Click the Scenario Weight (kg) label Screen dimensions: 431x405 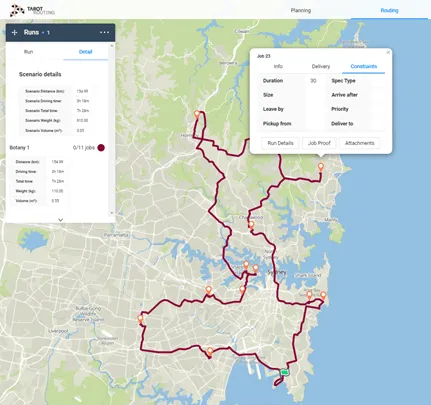(43, 120)
